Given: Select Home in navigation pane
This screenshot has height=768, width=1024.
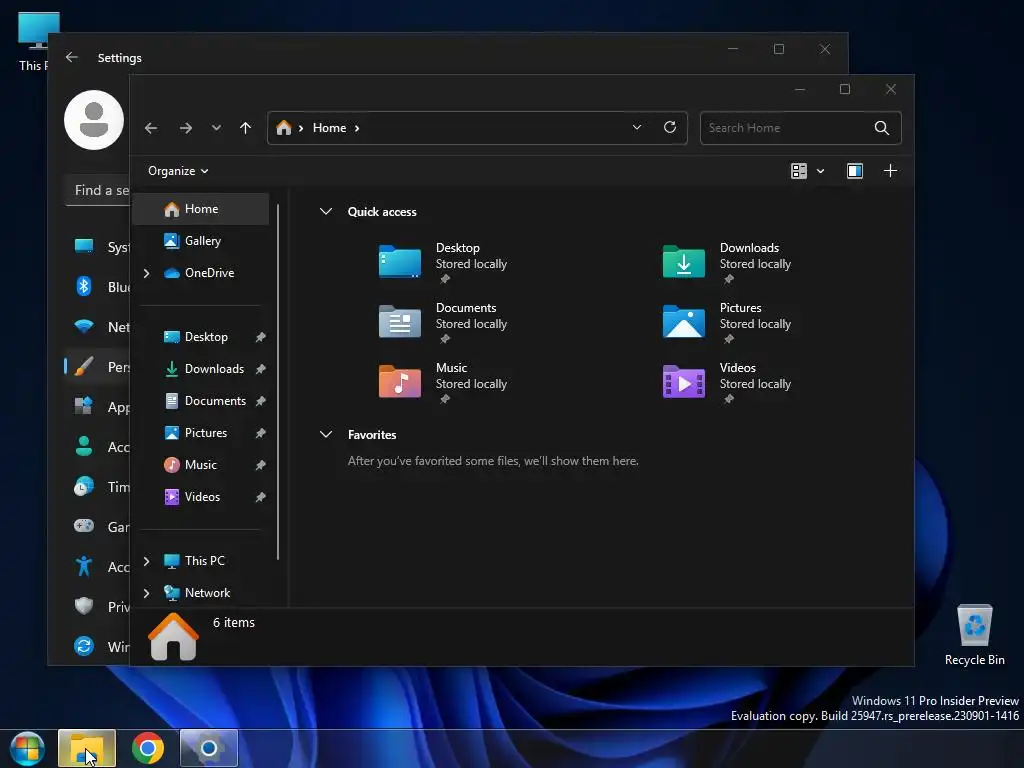Looking at the screenshot, I should [x=201, y=209].
